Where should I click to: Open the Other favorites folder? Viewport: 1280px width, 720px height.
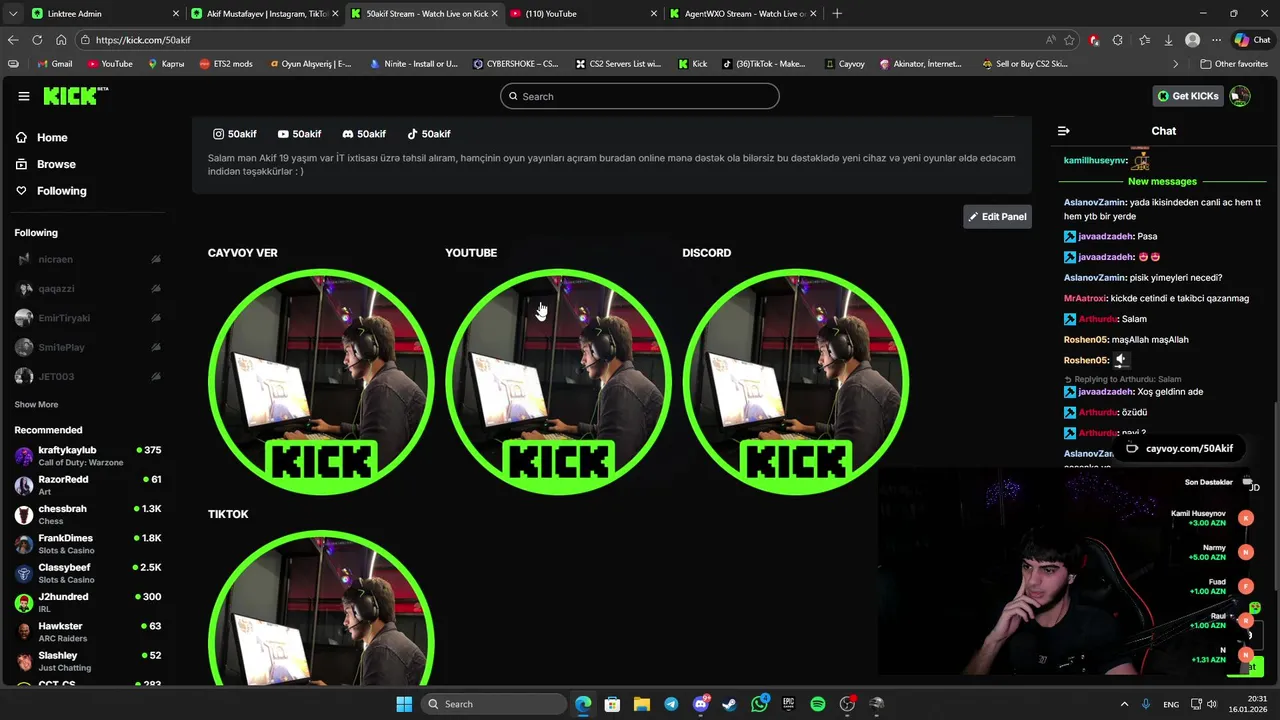(1234, 64)
